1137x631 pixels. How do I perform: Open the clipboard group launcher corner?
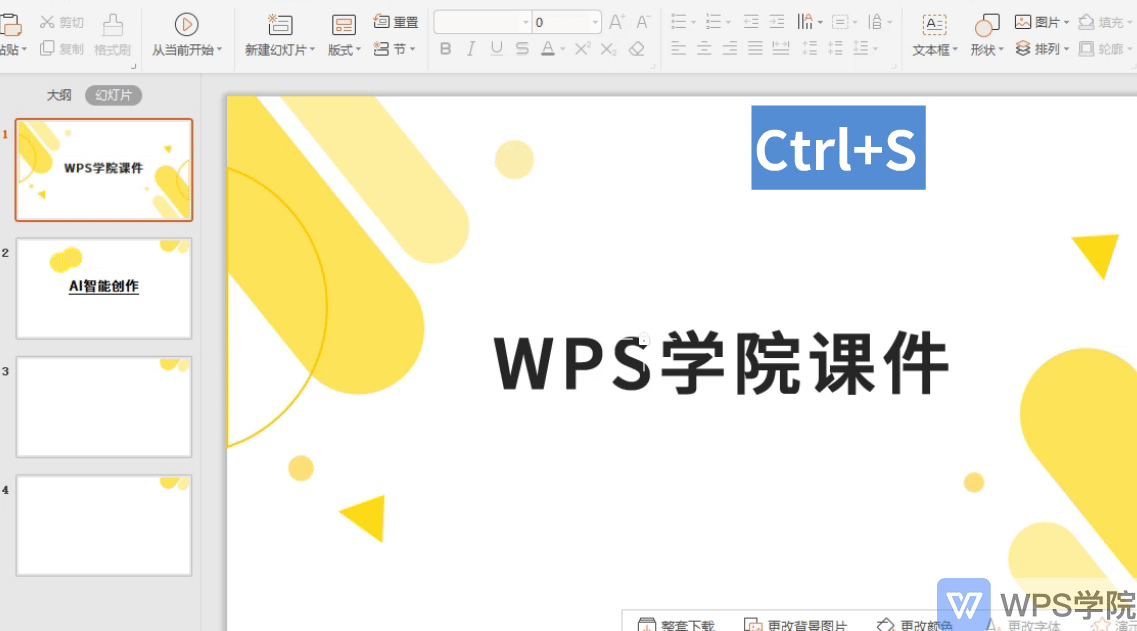tap(133, 66)
